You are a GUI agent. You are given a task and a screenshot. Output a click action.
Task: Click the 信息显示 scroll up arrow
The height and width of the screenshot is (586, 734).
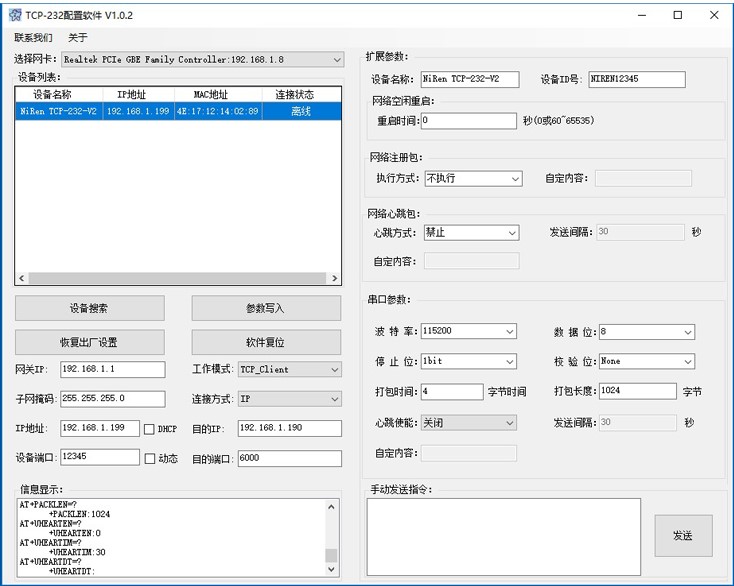tap(331, 506)
